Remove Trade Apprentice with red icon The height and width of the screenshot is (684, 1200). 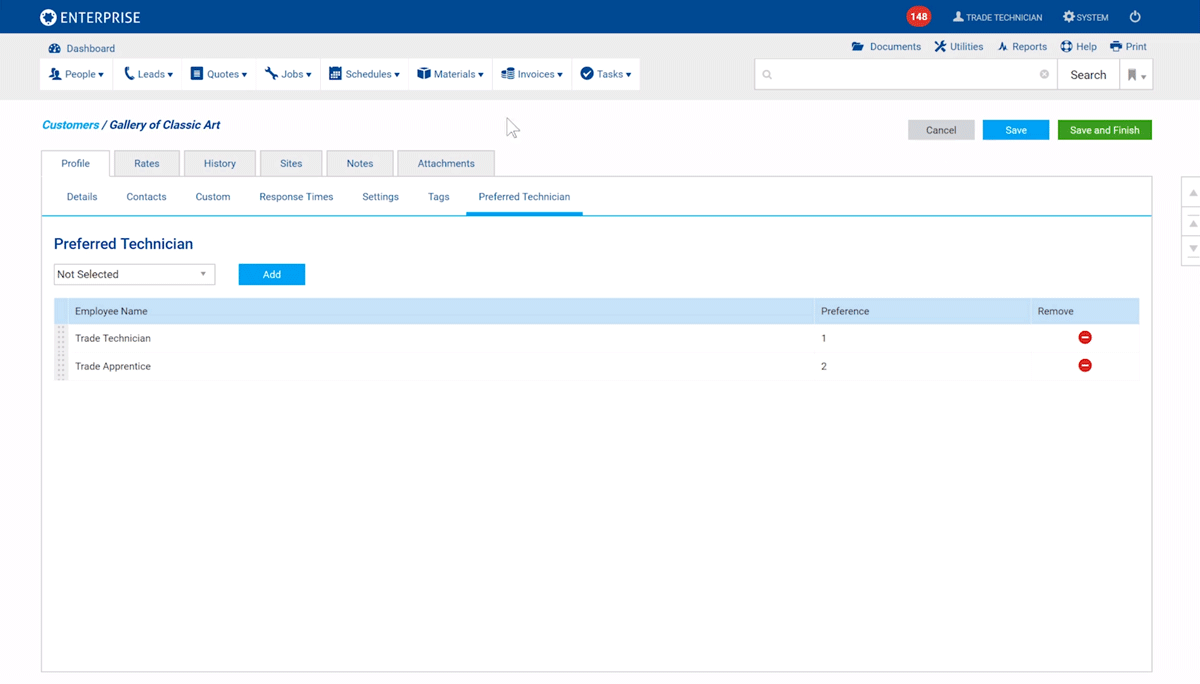click(1085, 366)
